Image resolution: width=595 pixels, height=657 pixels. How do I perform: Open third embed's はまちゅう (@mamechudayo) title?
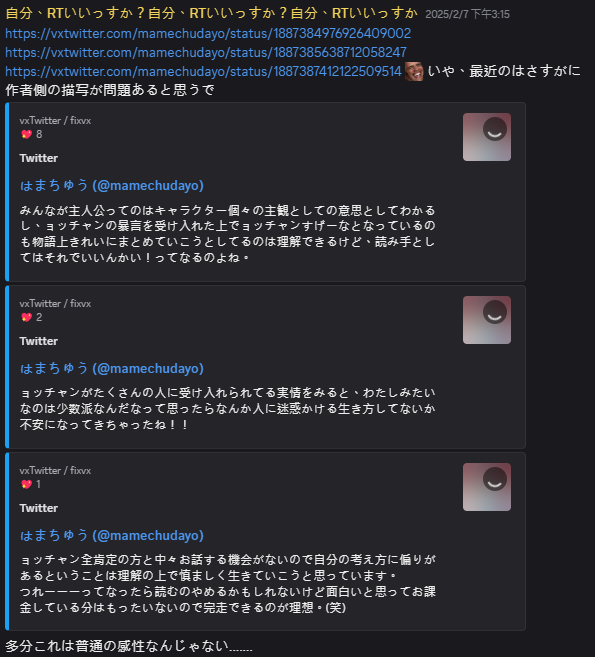click(111, 535)
